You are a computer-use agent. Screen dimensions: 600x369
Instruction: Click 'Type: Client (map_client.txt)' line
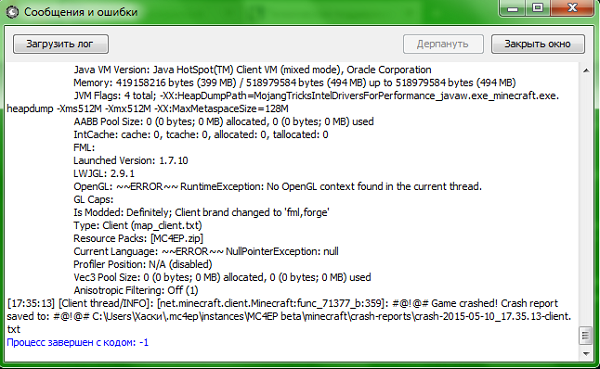[x=138, y=225]
